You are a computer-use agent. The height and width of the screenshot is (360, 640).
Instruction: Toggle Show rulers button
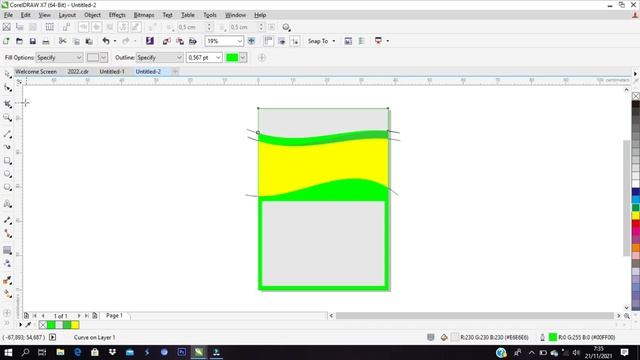268,41
